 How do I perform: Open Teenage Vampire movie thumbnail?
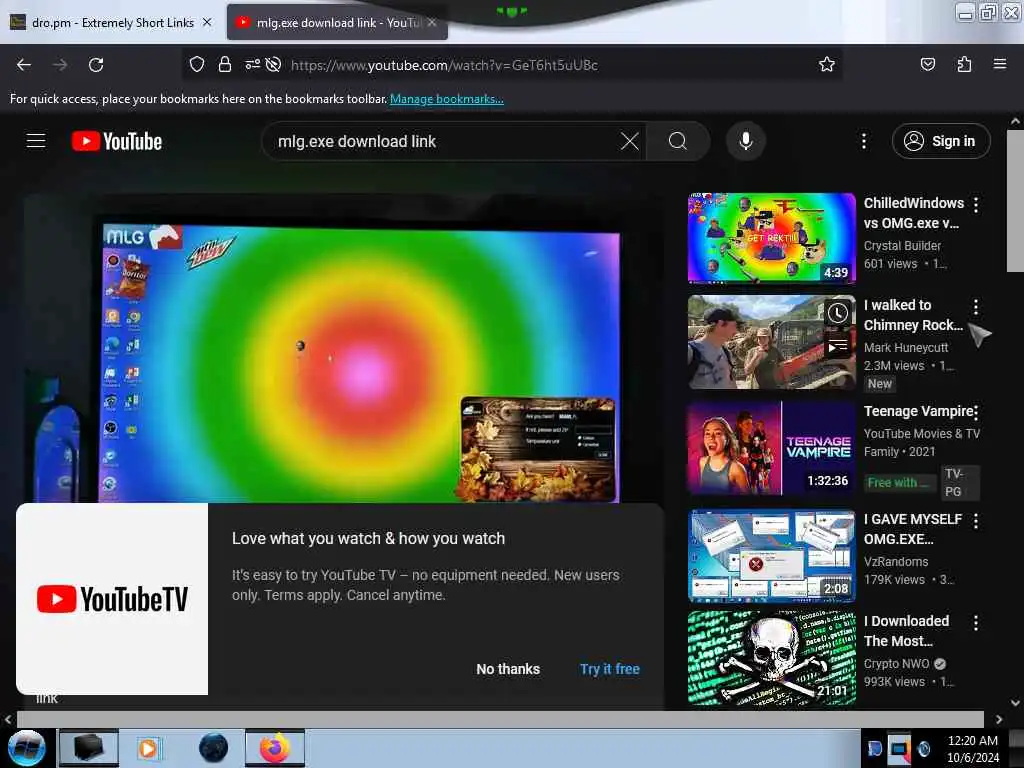point(771,448)
